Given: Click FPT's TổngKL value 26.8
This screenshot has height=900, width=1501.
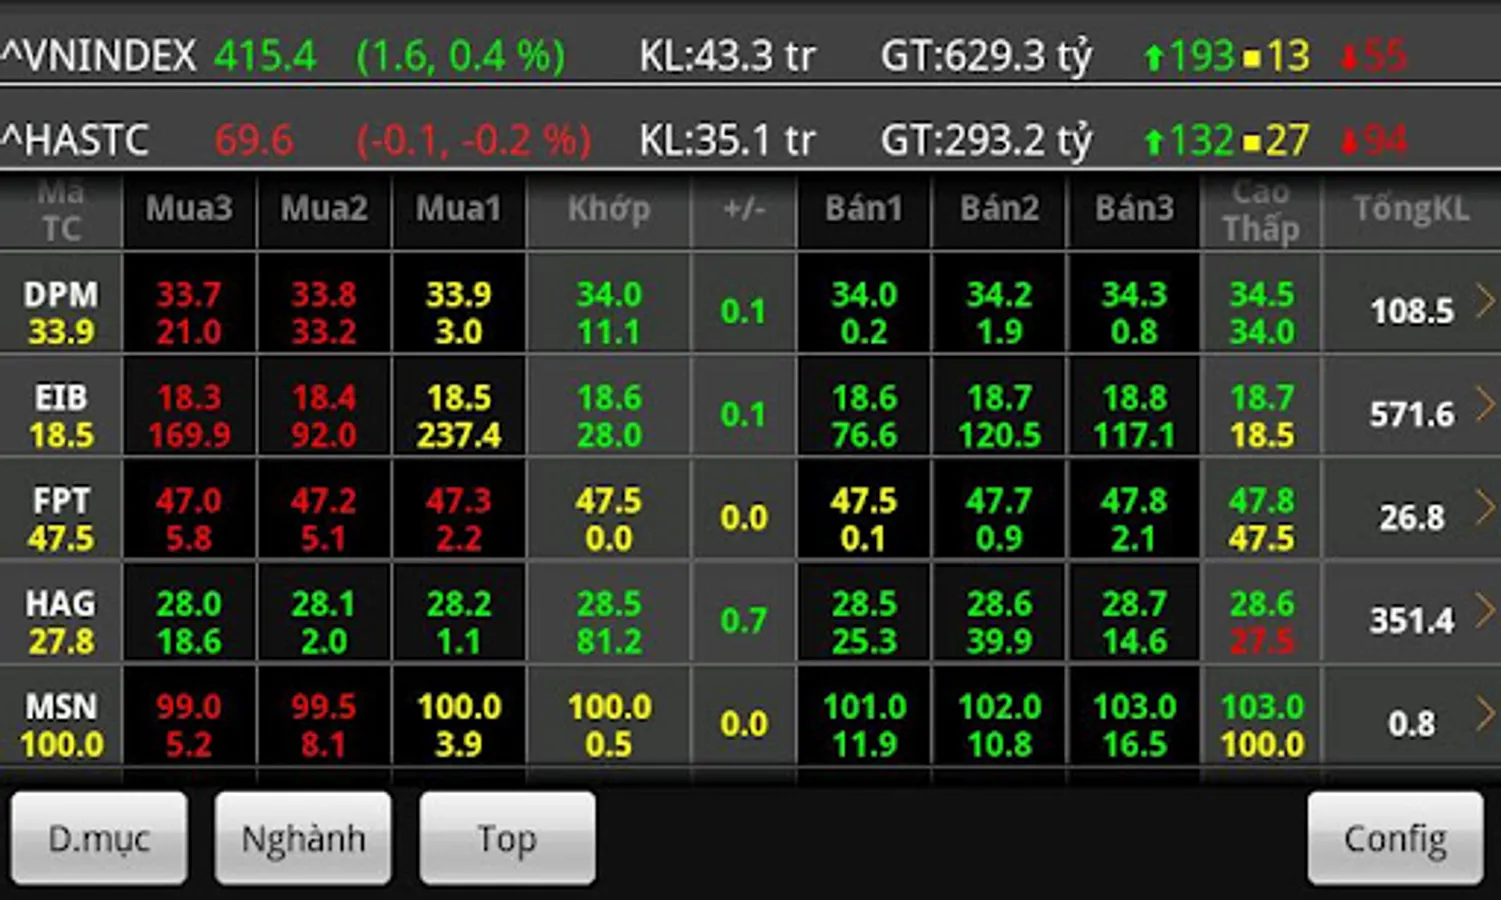Looking at the screenshot, I should pos(1412,518).
